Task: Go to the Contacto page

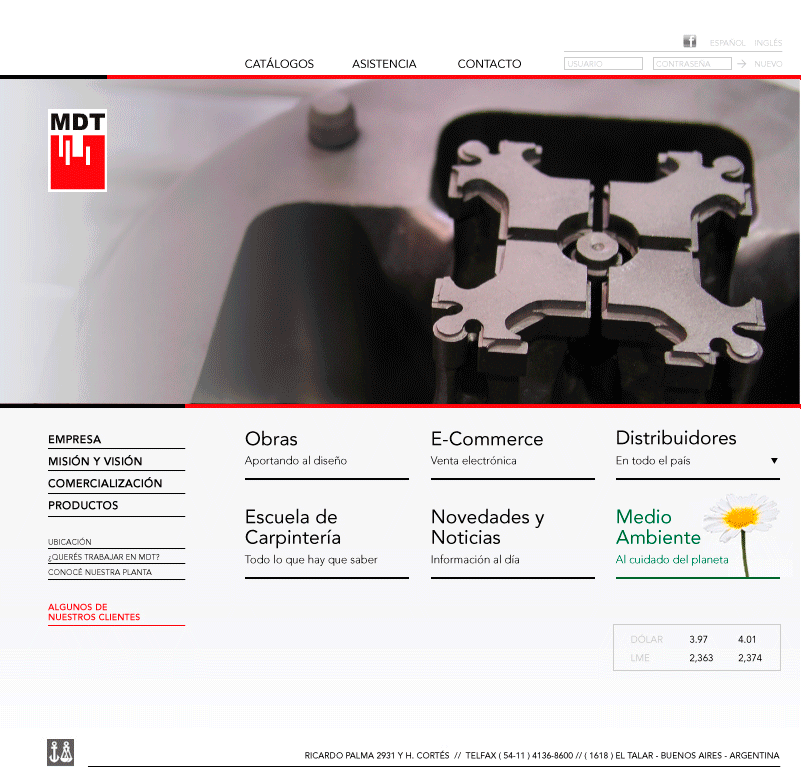Action: 489,64
